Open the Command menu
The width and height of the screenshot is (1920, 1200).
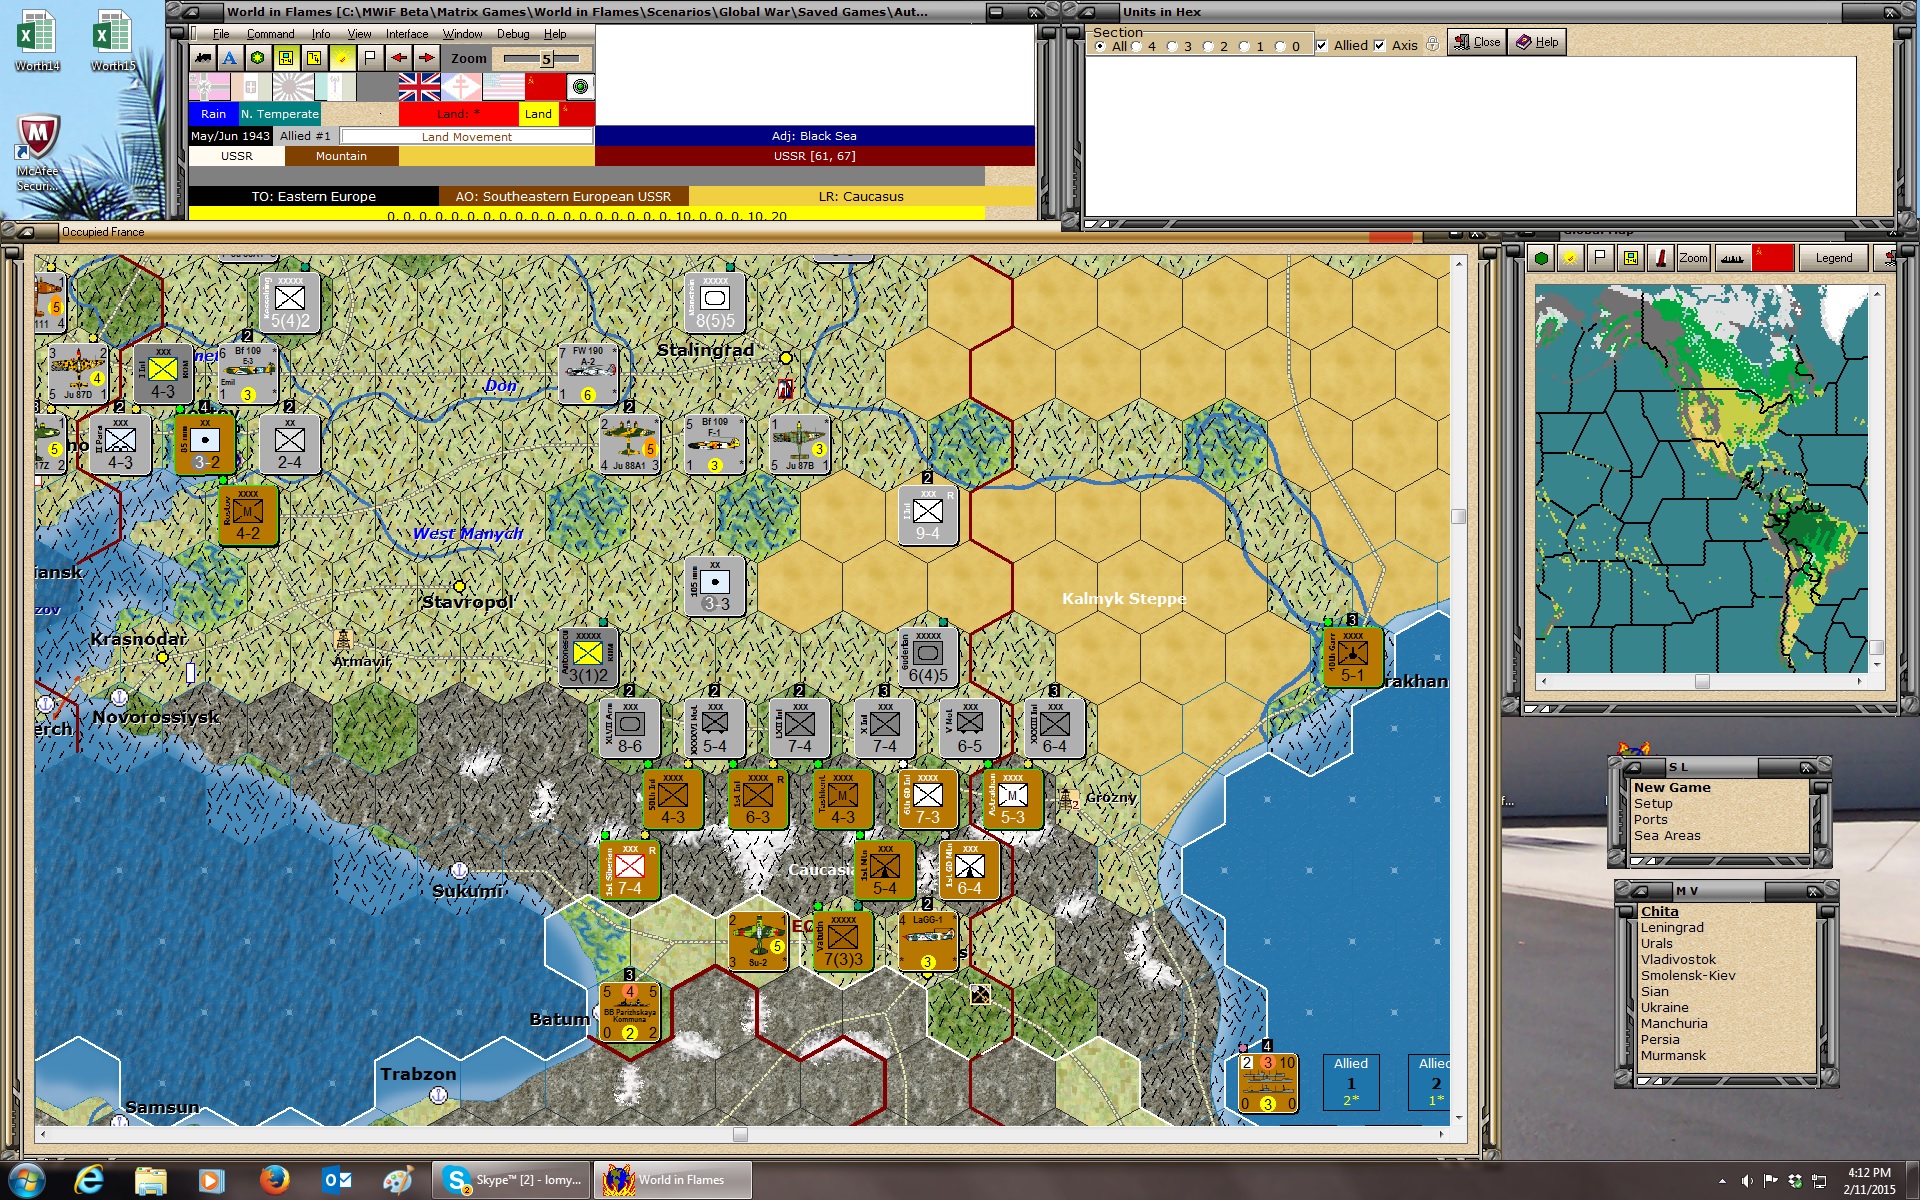[x=270, y=34]
